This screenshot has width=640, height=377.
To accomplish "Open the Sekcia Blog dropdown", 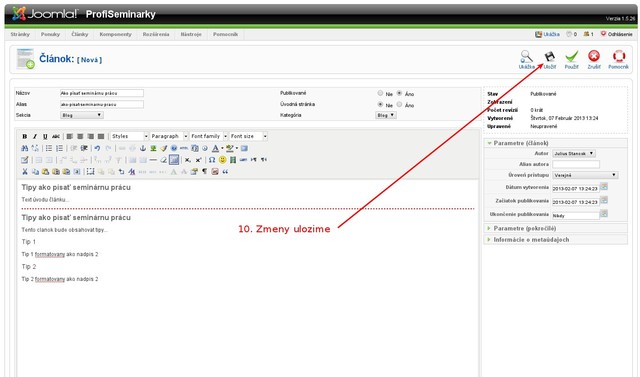I will pos(82,115).
